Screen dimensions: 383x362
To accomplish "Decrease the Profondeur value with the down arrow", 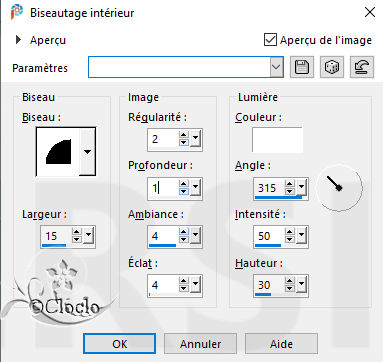I will (184, 192).
